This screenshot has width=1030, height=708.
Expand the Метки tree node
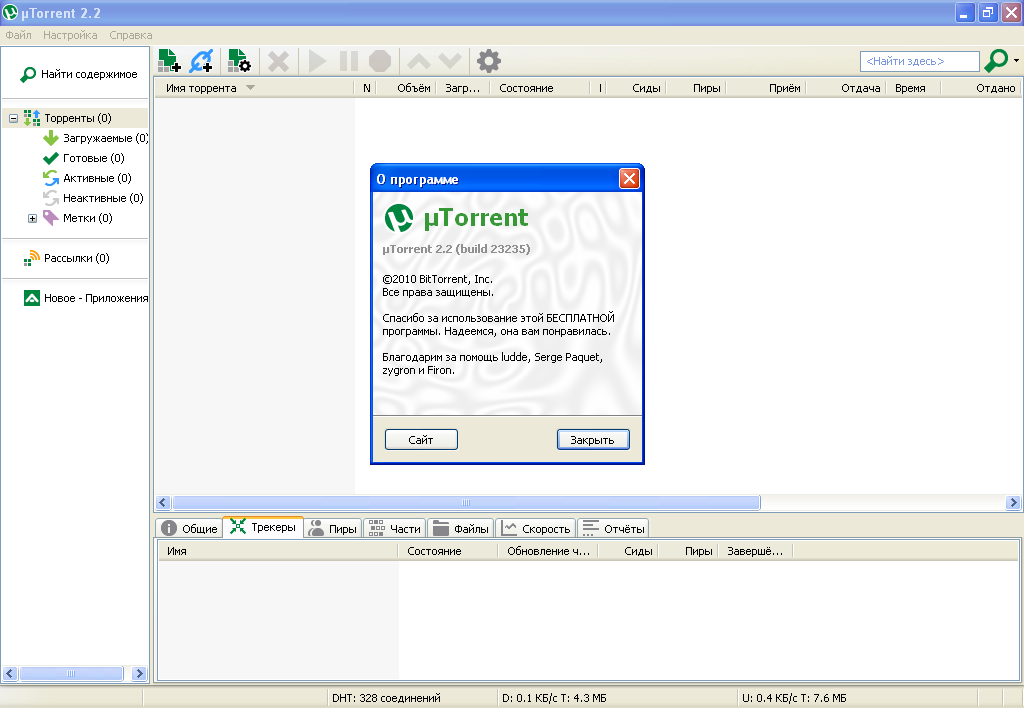point(32,218)
